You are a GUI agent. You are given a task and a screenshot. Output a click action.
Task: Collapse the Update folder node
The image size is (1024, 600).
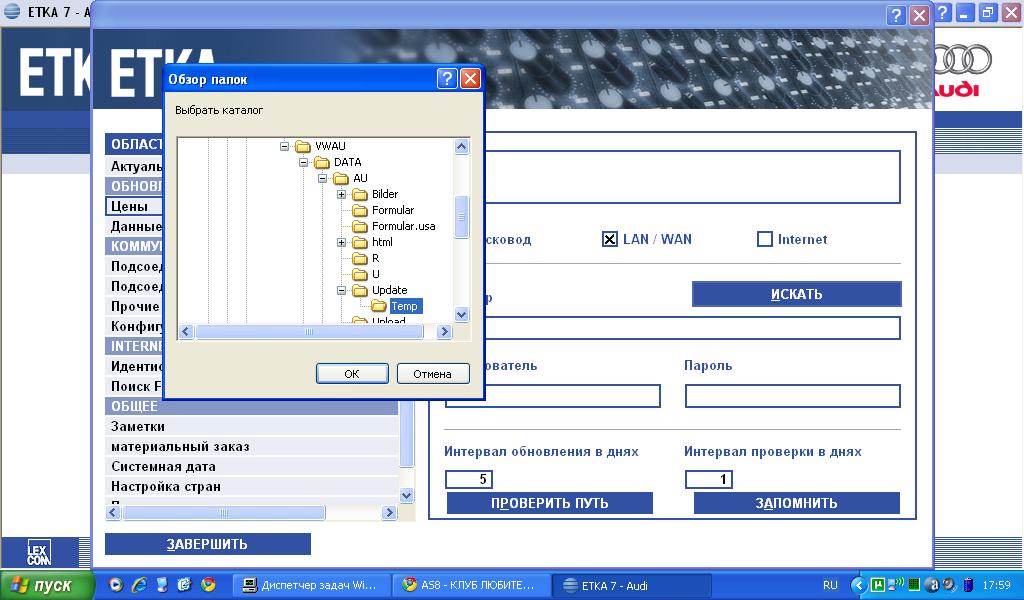click(x=342, y=290)
